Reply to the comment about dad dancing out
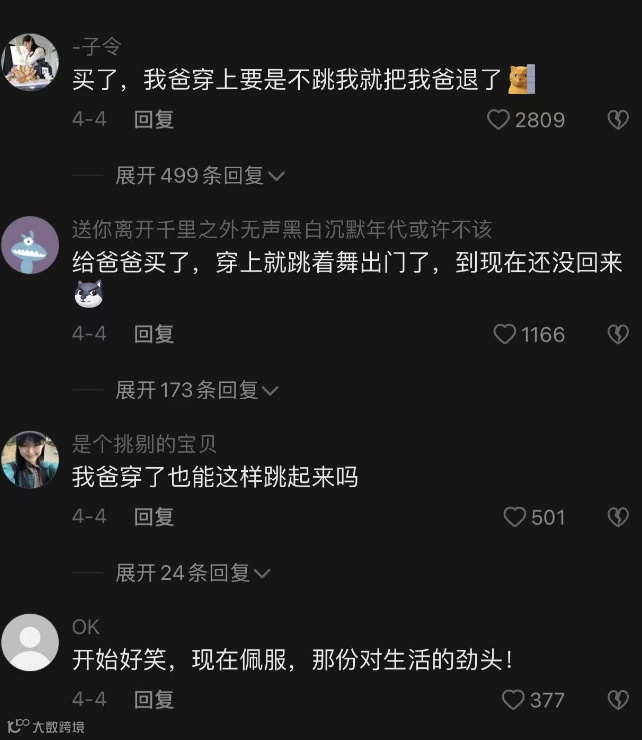Image resolution: width=642 pixels, height=740 pixels. (154, 334)
